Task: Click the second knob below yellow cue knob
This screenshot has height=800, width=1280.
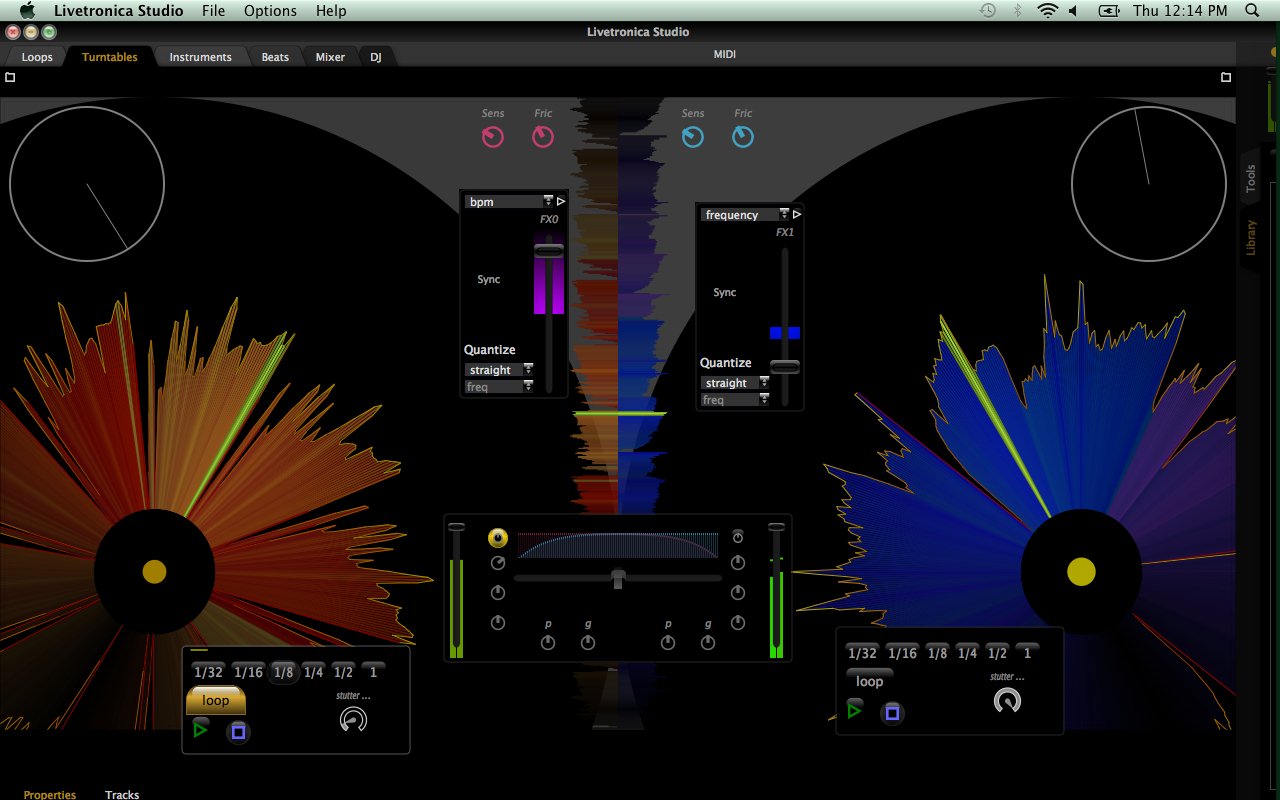Action: click(x=498, y=593)
